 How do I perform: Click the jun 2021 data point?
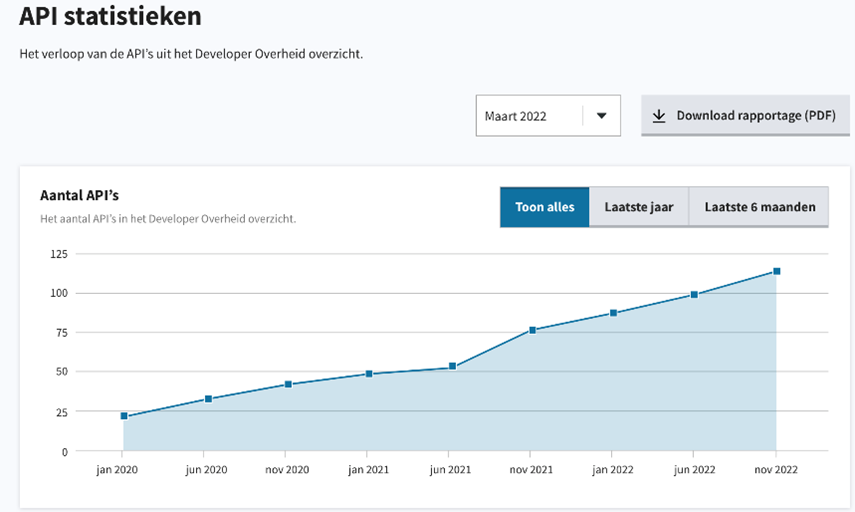(453, 366)
